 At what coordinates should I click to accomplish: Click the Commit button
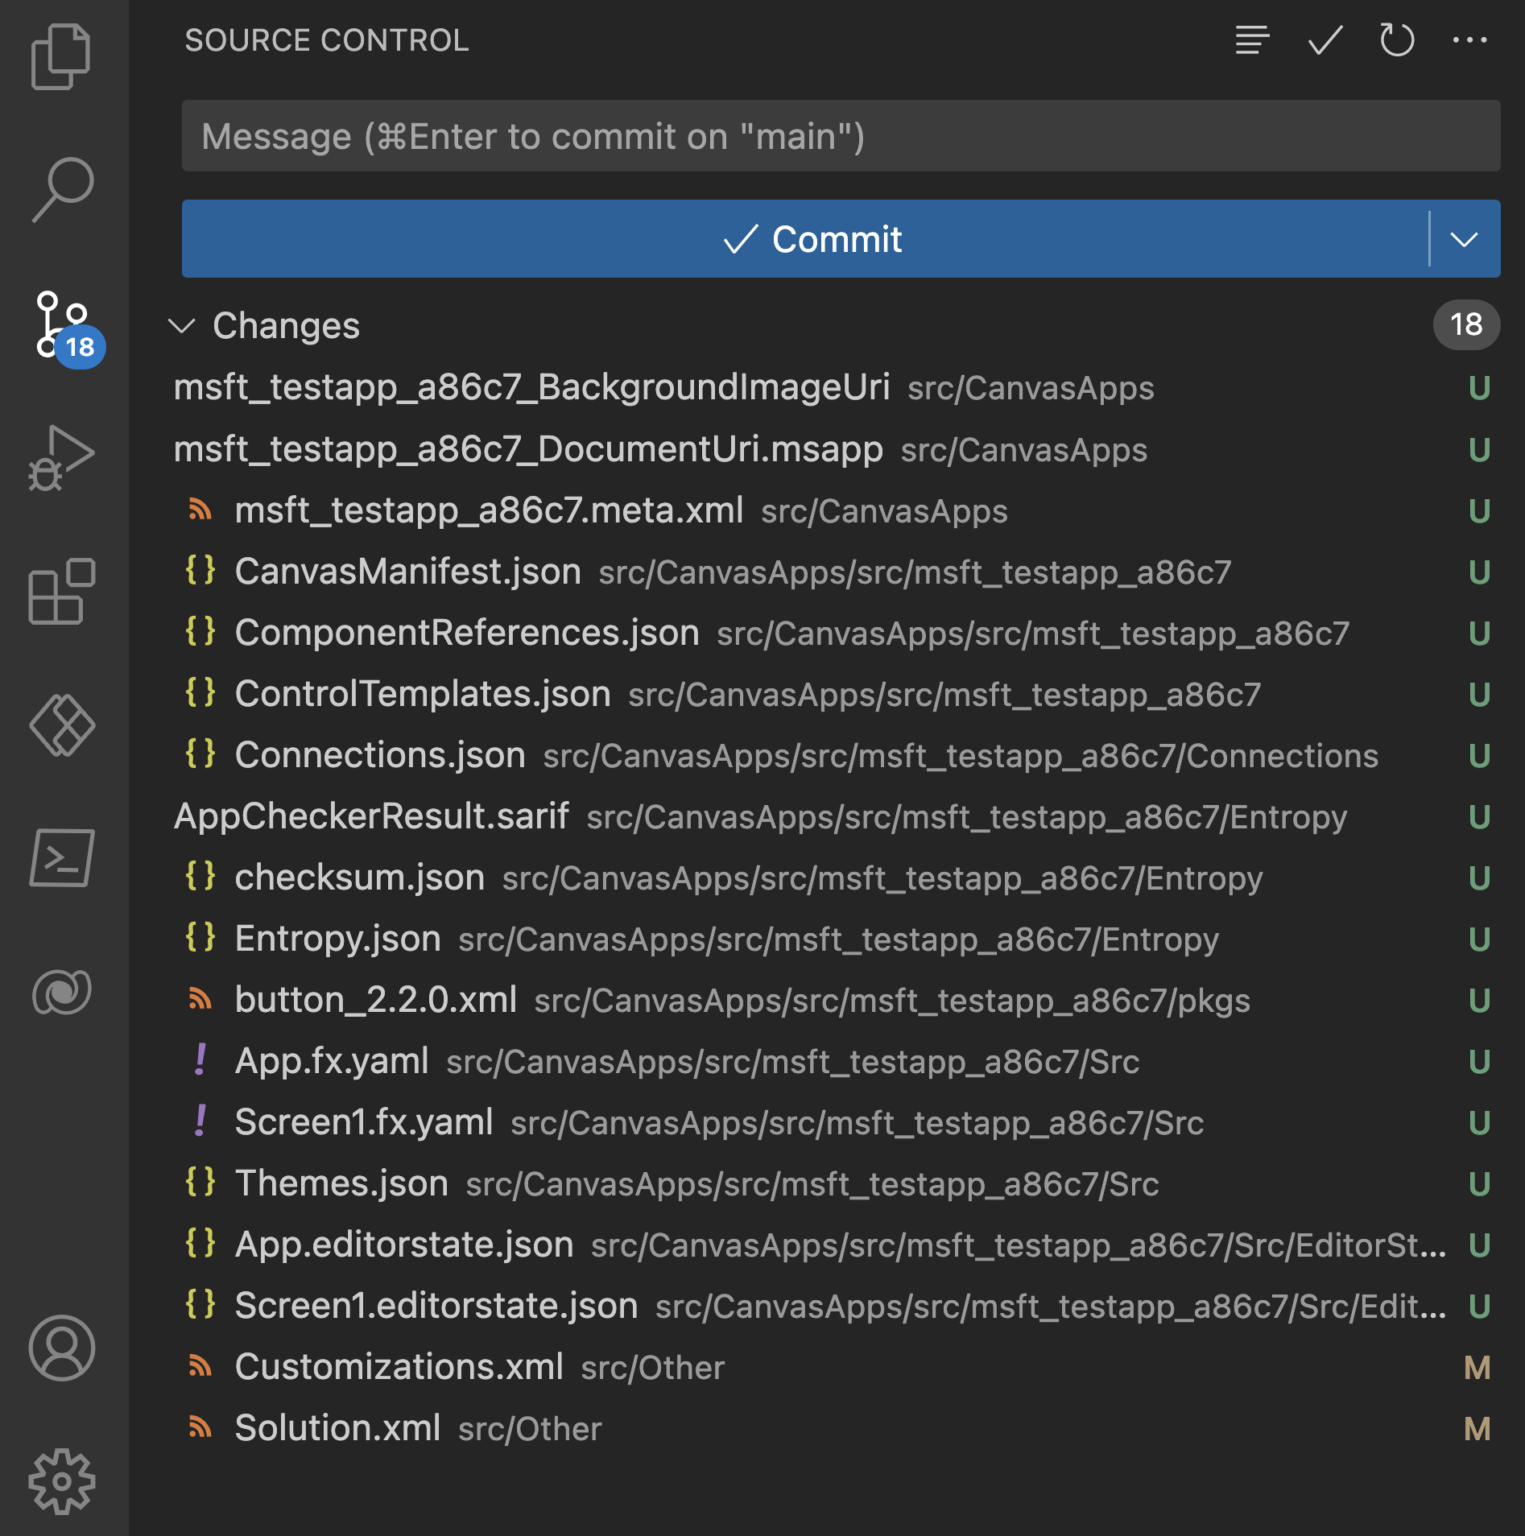(x=812, y=239)
